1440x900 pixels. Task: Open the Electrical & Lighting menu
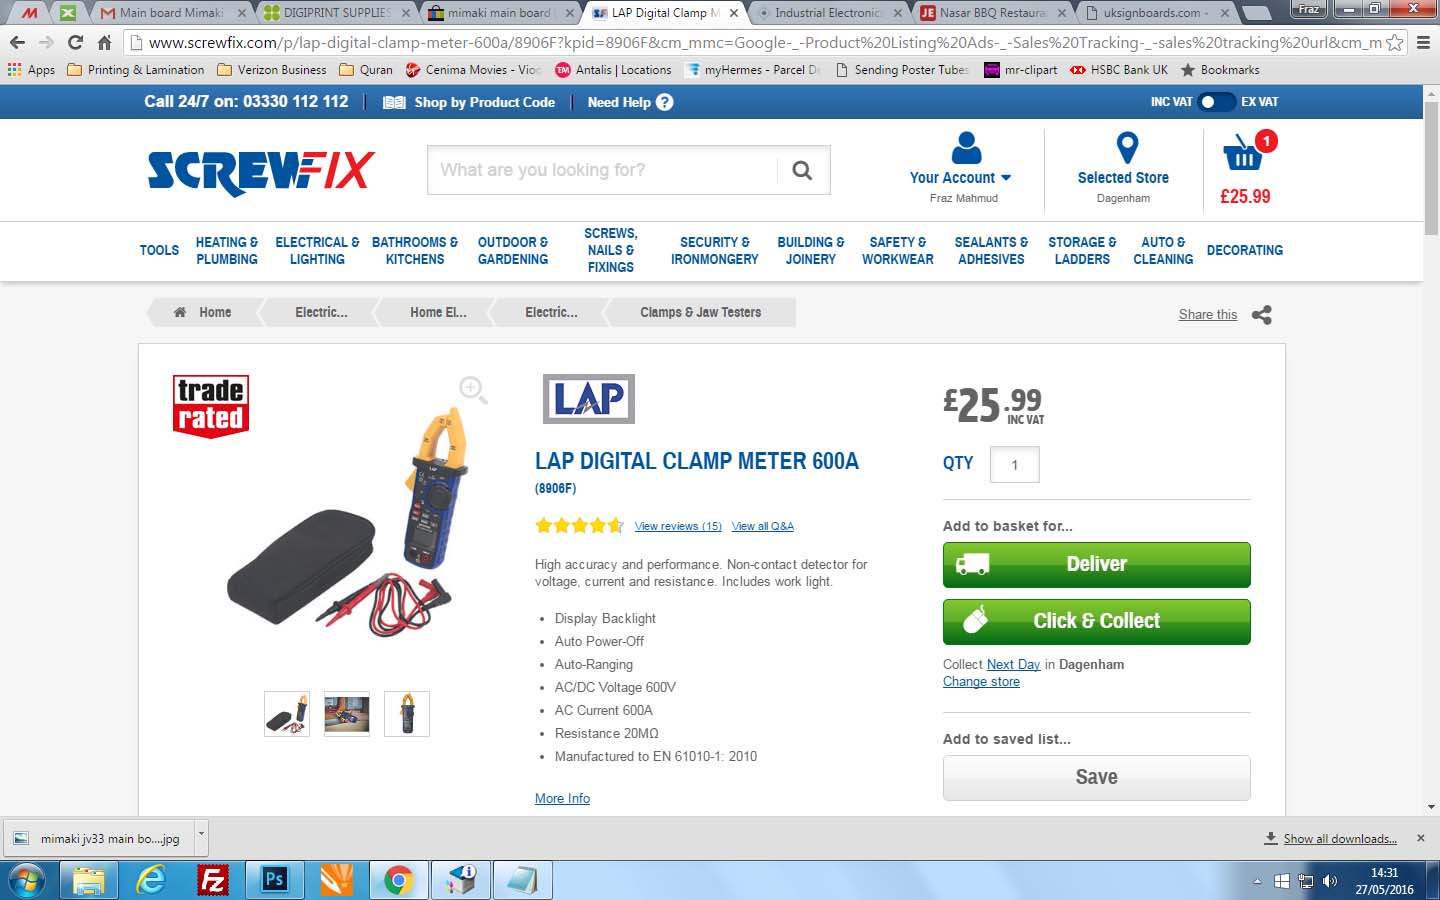317,251
